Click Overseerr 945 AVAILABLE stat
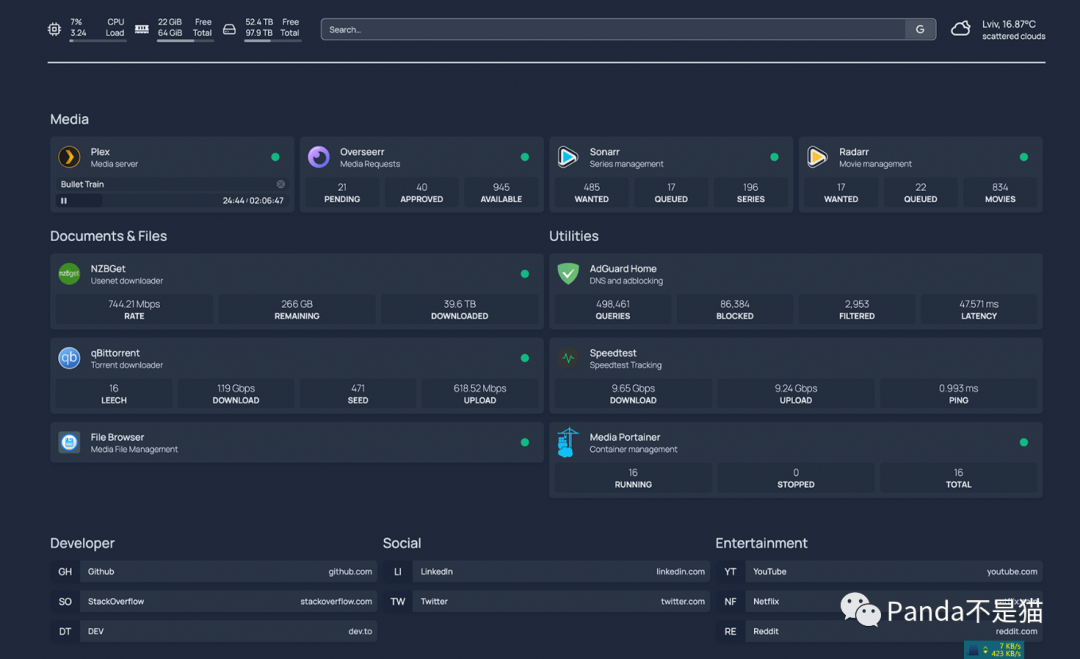1080x659 pixels. point(501,193)
